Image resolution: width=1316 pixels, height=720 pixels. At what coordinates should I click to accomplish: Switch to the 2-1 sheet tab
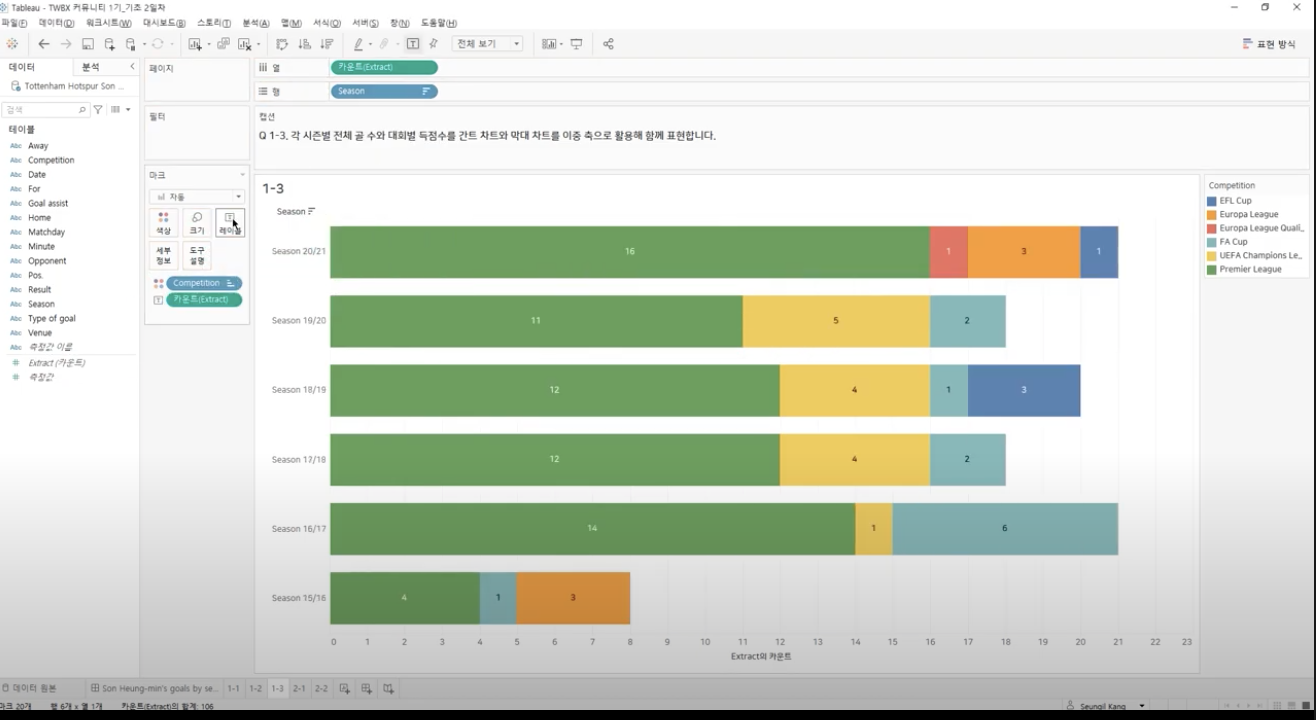299,688
